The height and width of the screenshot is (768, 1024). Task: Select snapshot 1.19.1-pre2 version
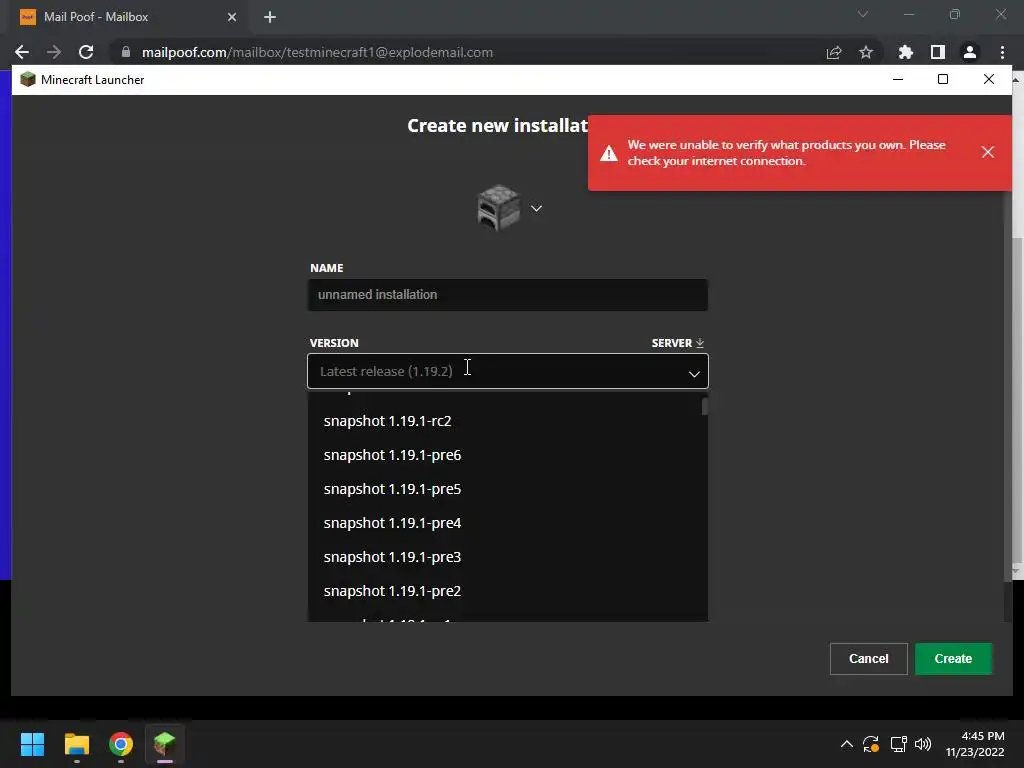[507, 590]
